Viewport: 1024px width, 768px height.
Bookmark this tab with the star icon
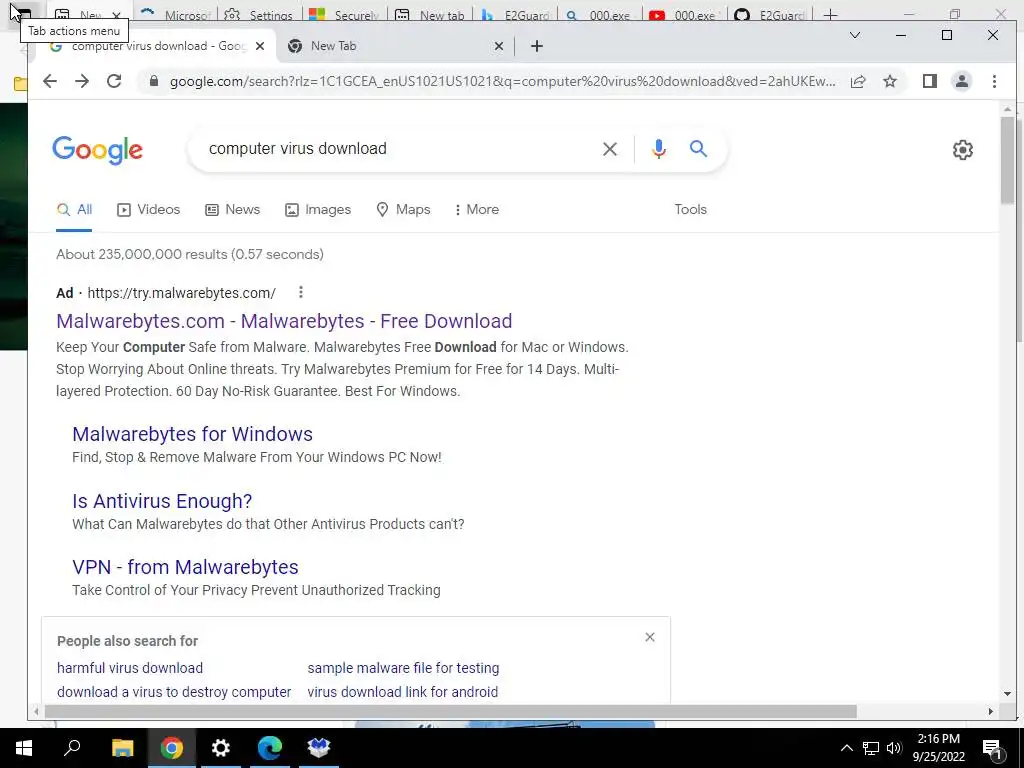point(889,81)
